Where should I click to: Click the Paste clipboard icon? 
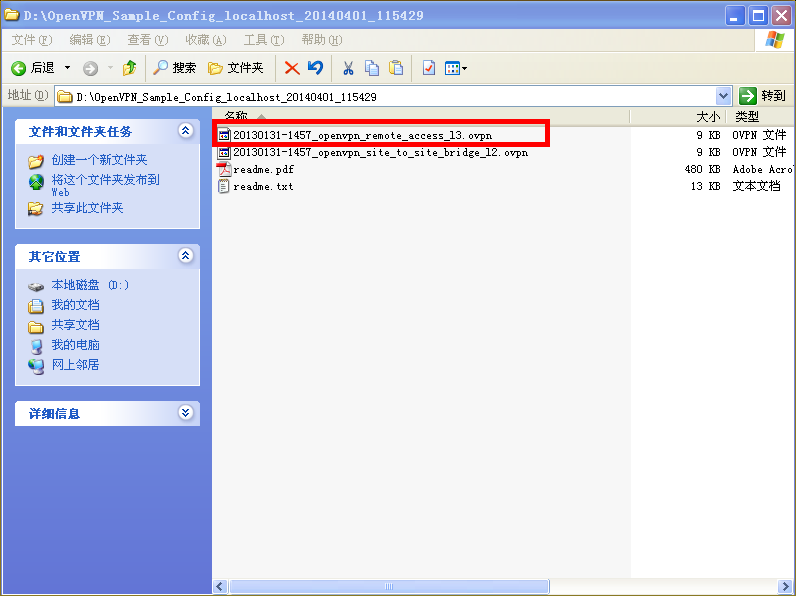click(396, 68)
